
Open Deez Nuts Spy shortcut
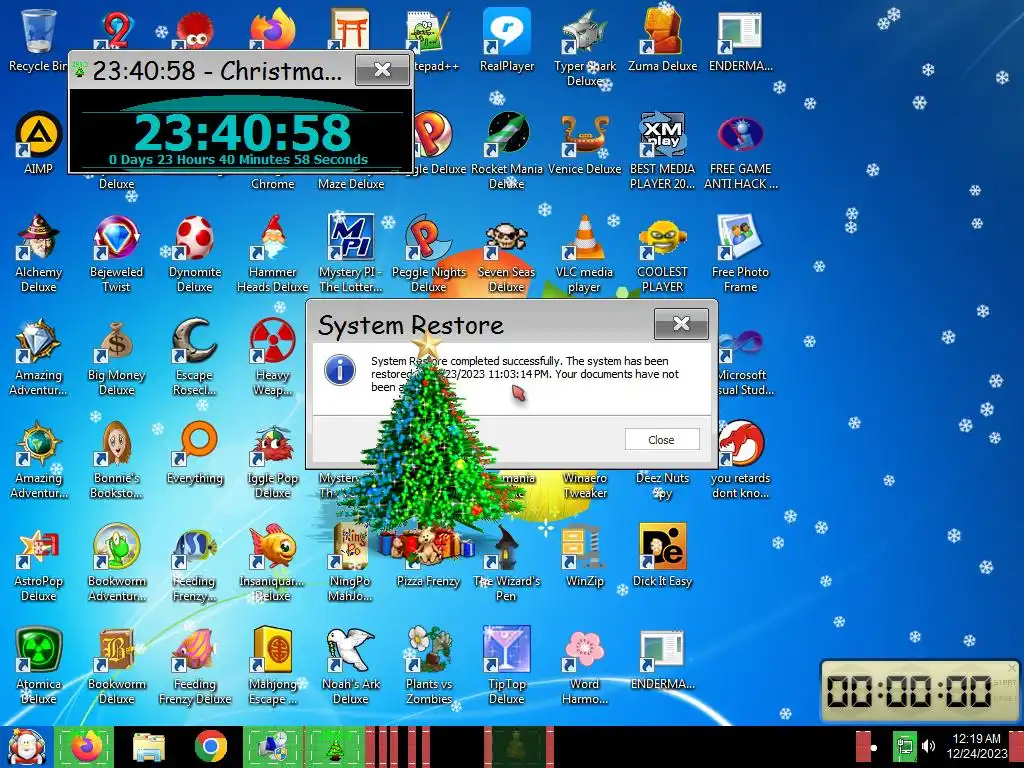662,485
